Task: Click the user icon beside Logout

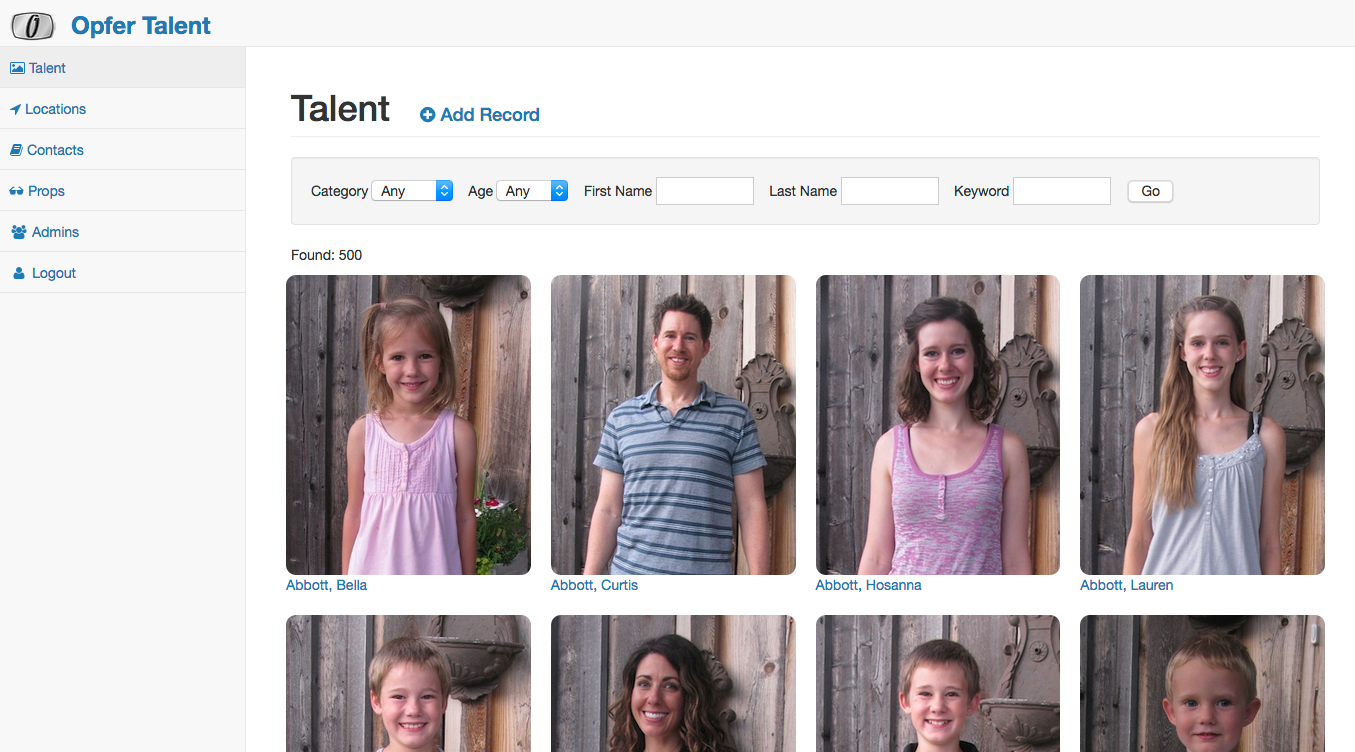Action: (x=19, y=273)
